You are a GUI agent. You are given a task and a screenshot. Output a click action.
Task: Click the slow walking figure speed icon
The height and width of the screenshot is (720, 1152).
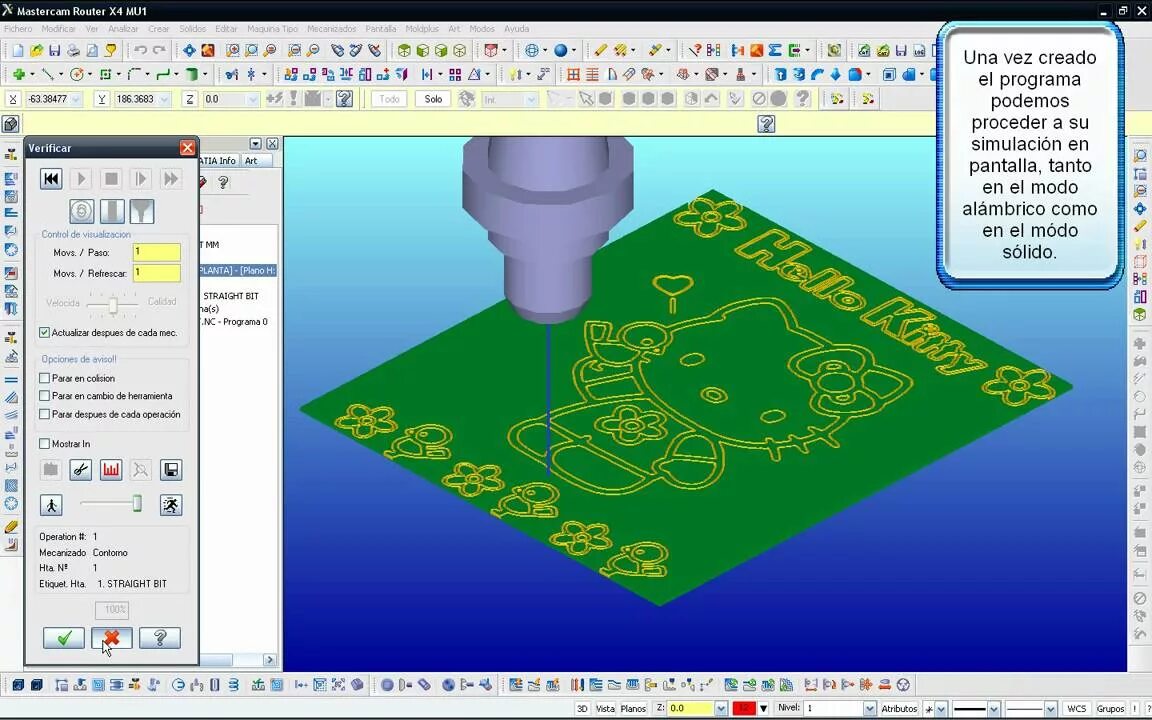pos(51,505)
